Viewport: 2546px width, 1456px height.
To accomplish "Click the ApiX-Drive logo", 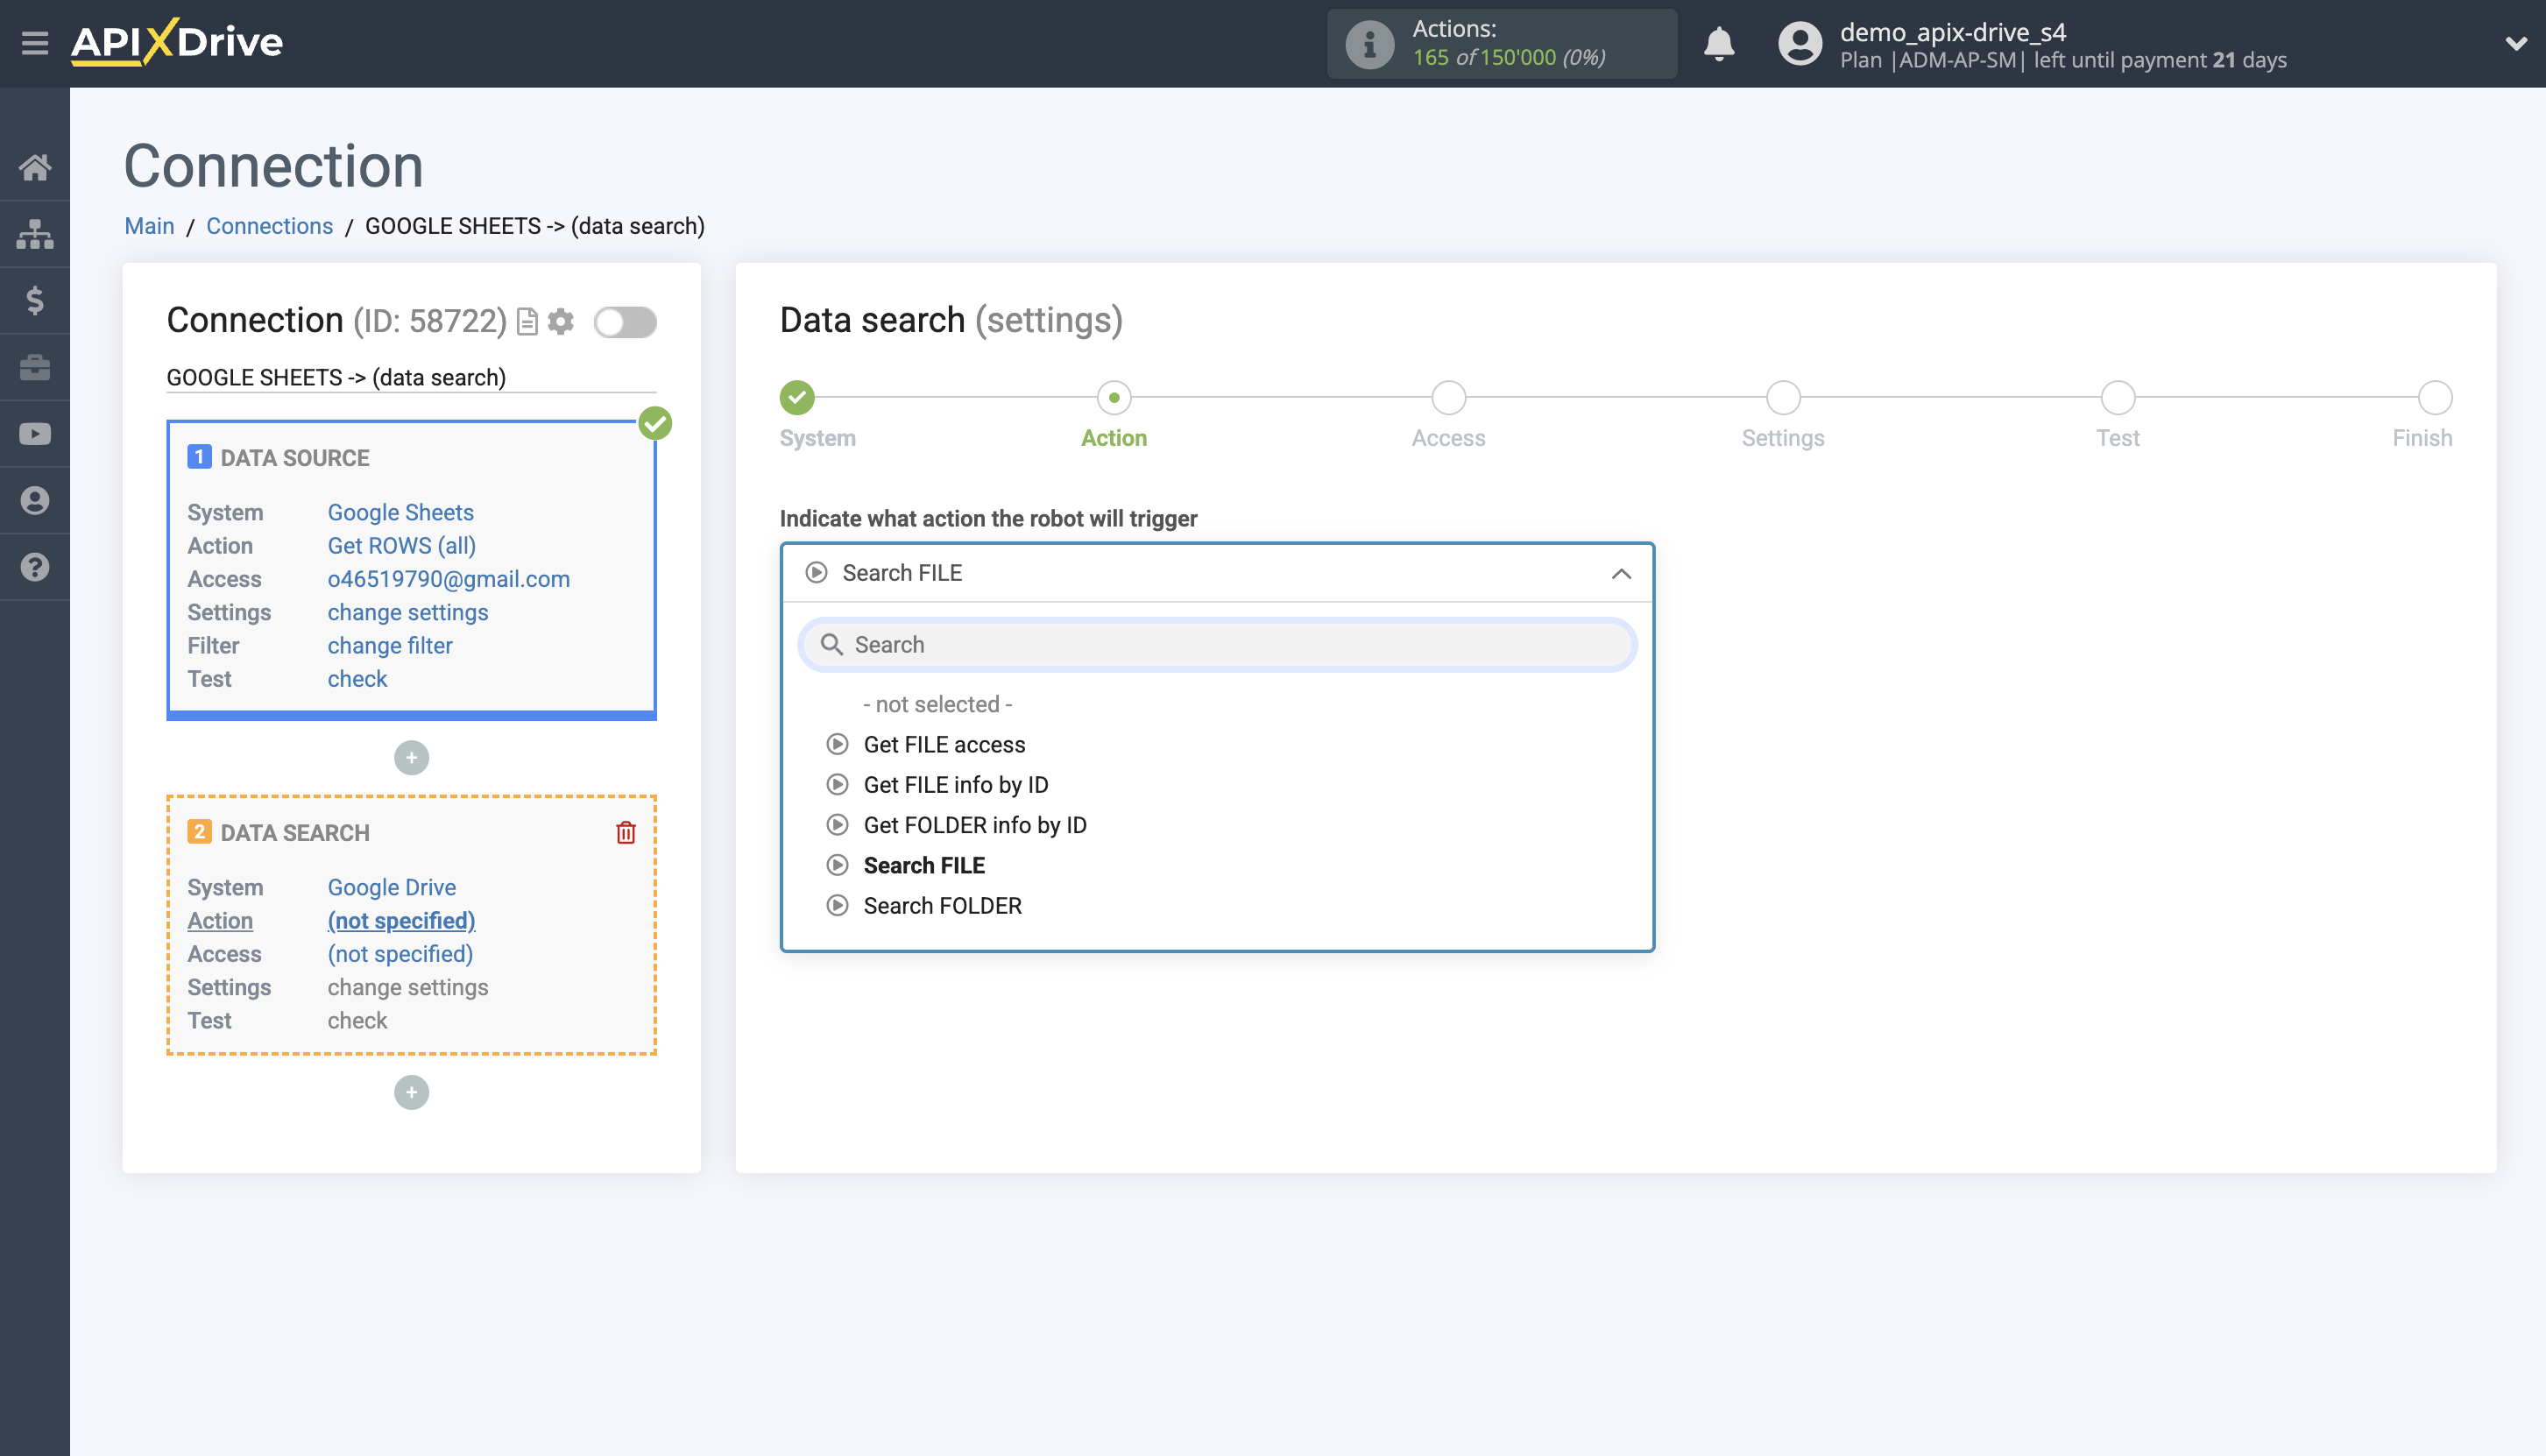I will click(177, 42).
